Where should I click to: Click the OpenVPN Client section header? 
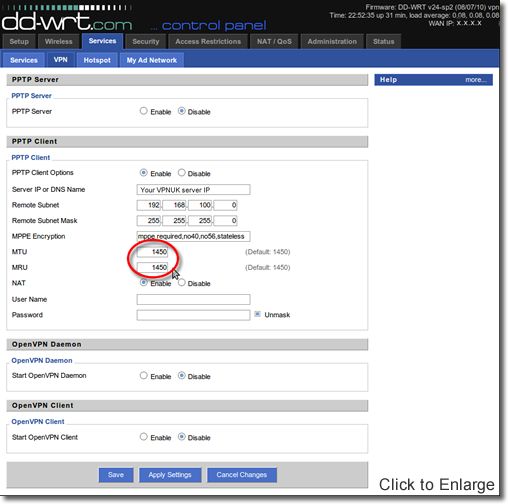[x=187, y=406]
